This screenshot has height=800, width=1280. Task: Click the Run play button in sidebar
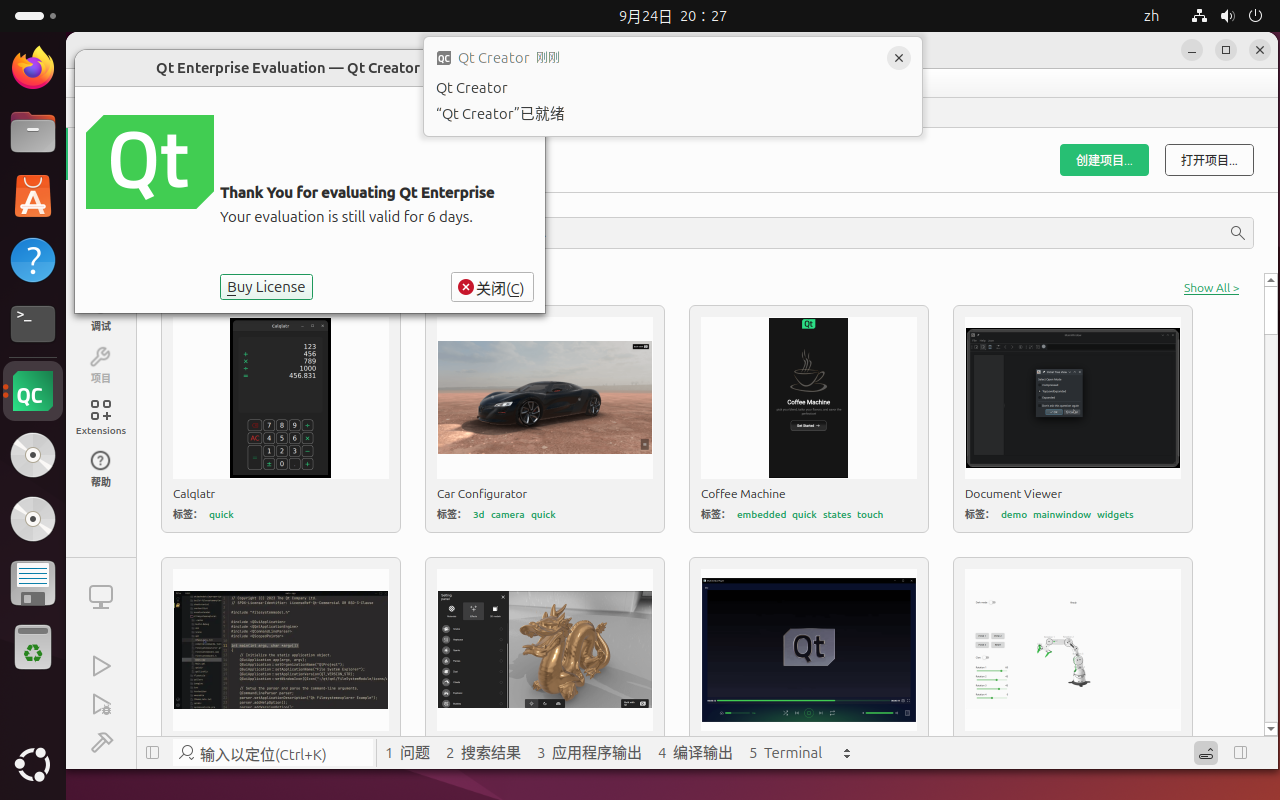(x=101, y=666)
